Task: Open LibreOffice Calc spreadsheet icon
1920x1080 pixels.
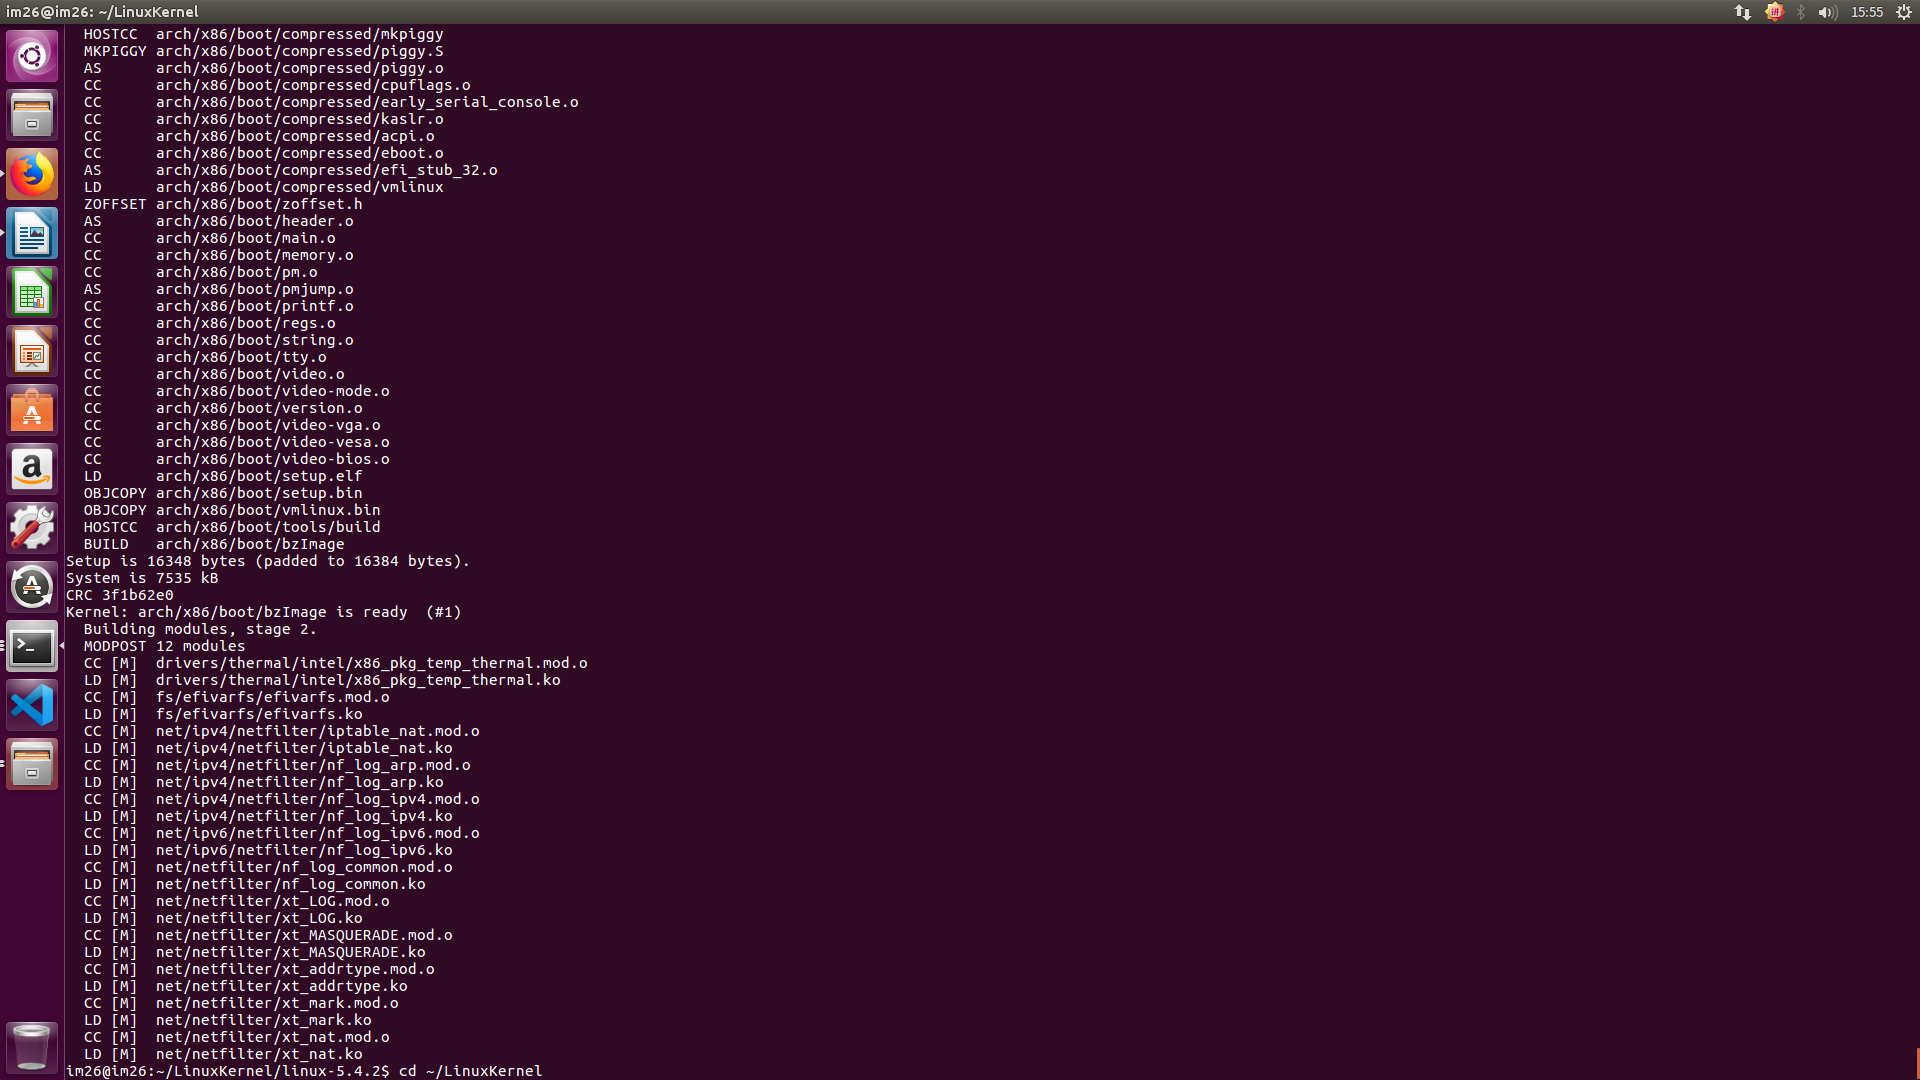Action: (x=32, y=293)
